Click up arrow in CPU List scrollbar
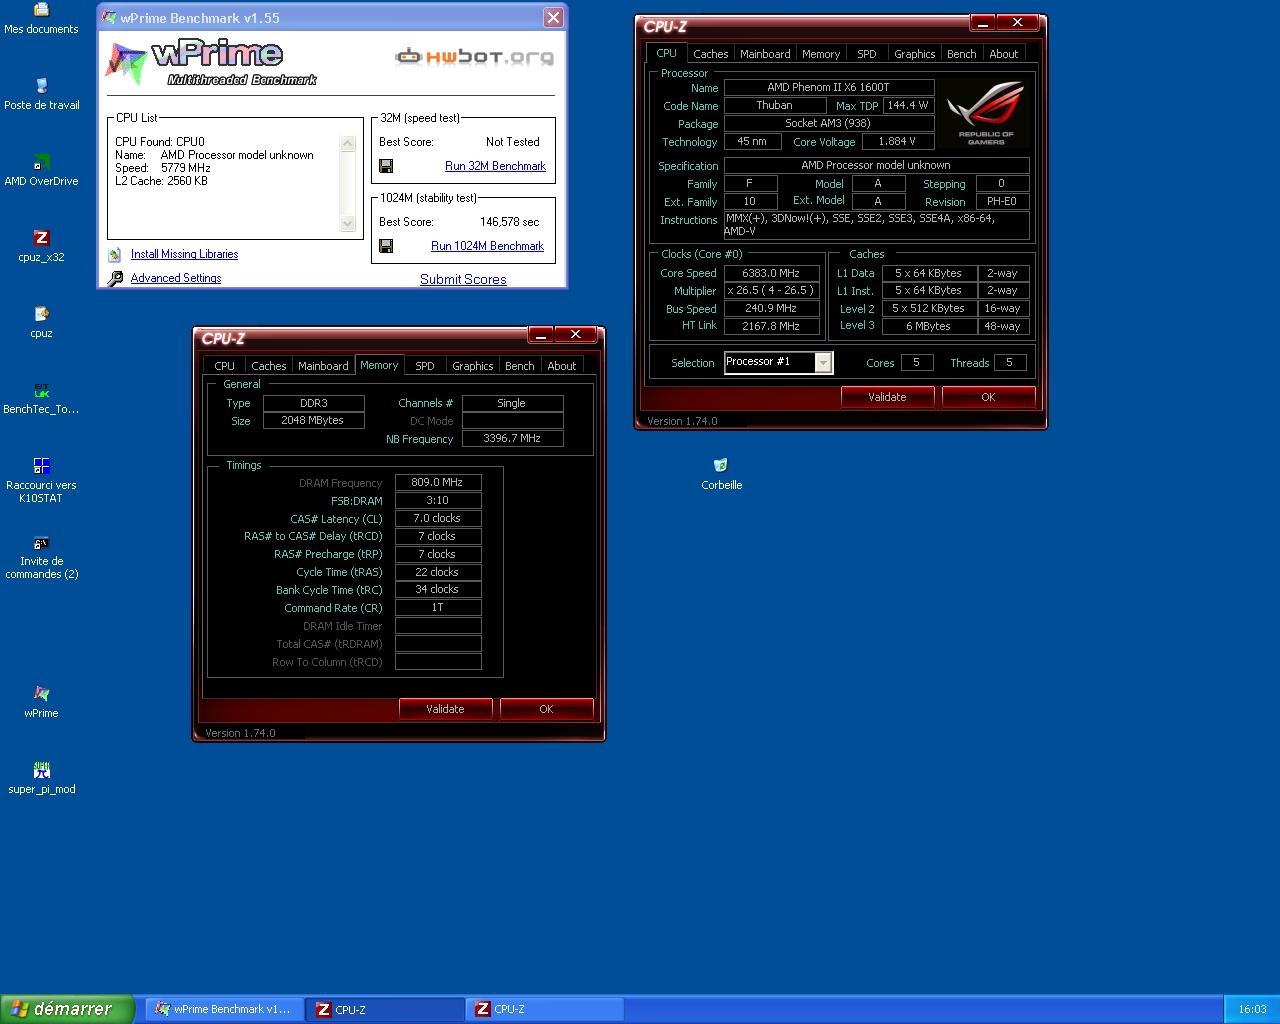 point(348,144)
